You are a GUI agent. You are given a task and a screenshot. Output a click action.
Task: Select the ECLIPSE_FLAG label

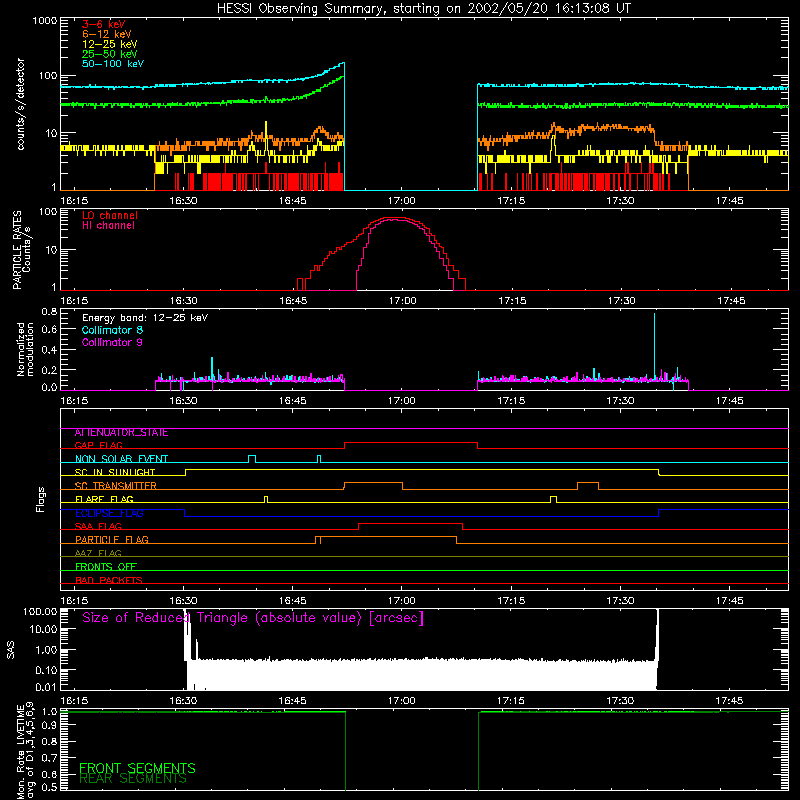[109, 513]
